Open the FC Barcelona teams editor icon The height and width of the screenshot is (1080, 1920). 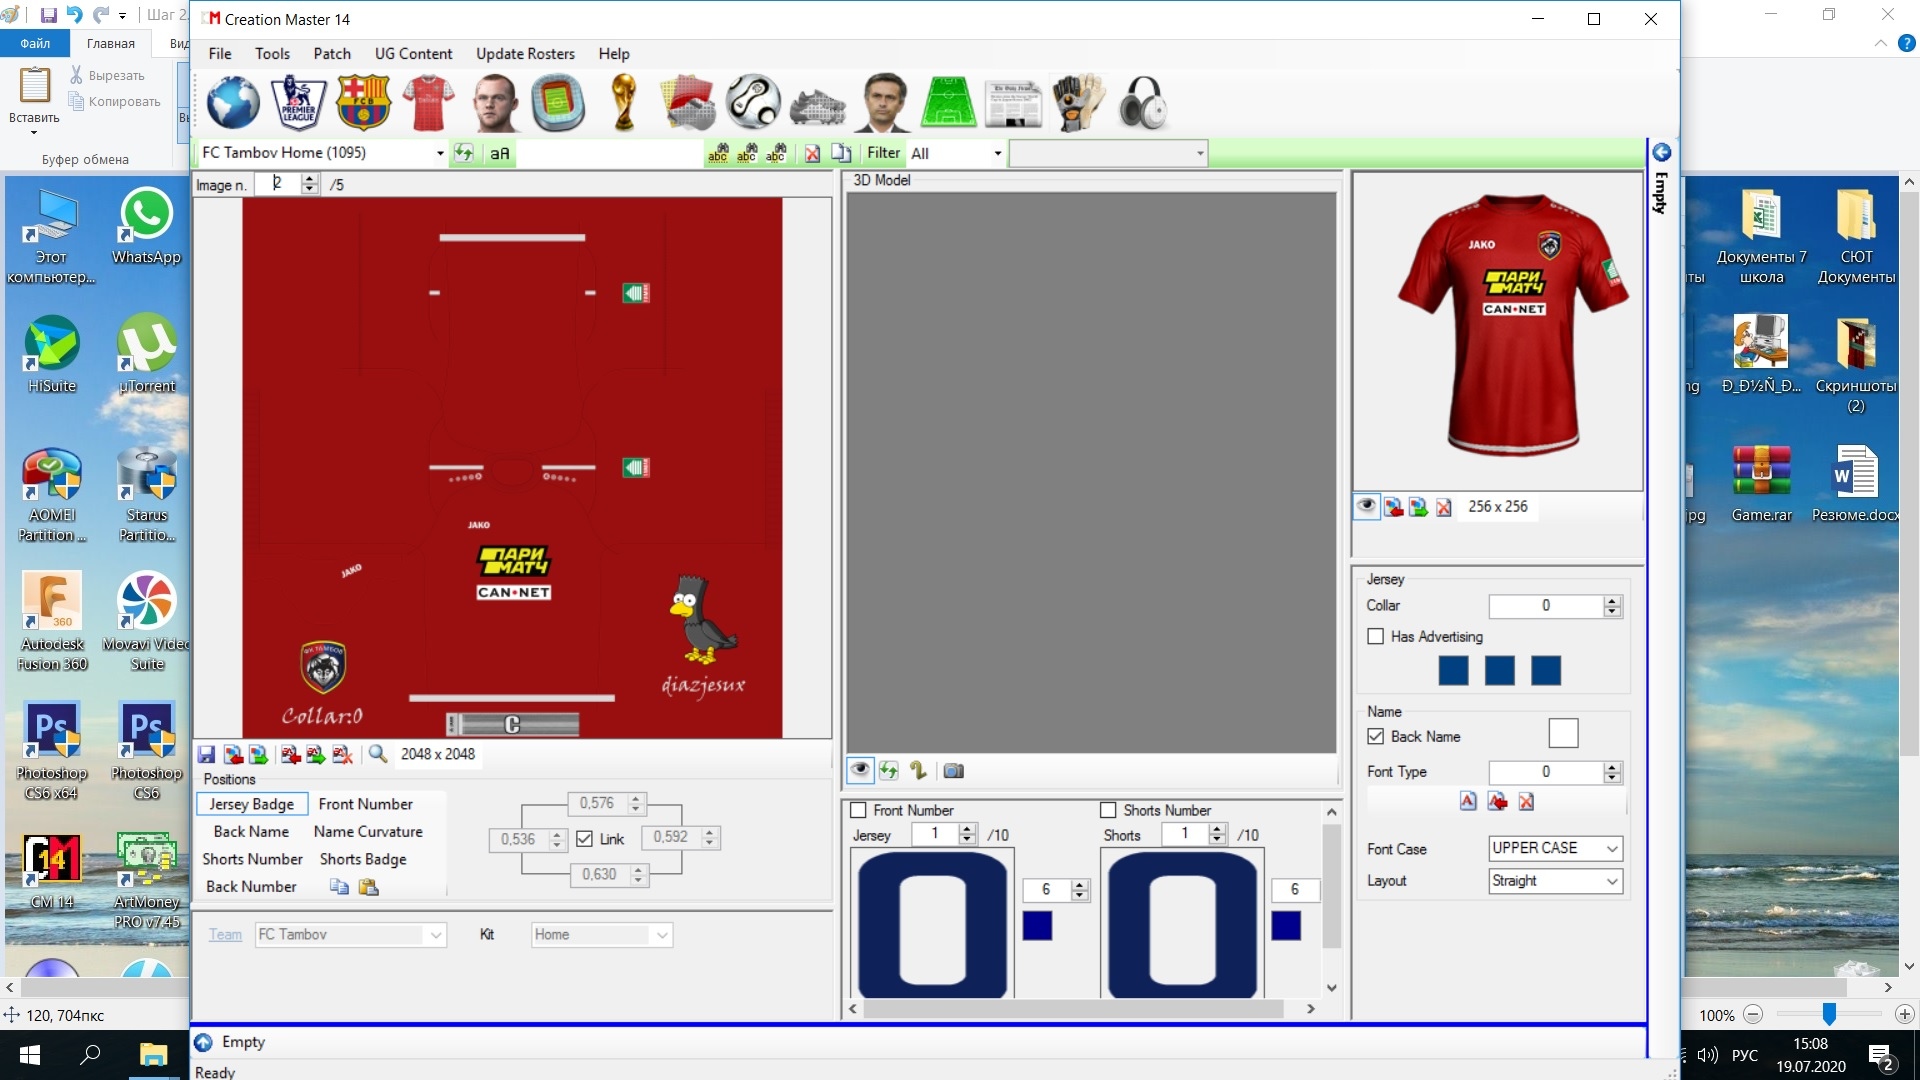tap(363, 103)
